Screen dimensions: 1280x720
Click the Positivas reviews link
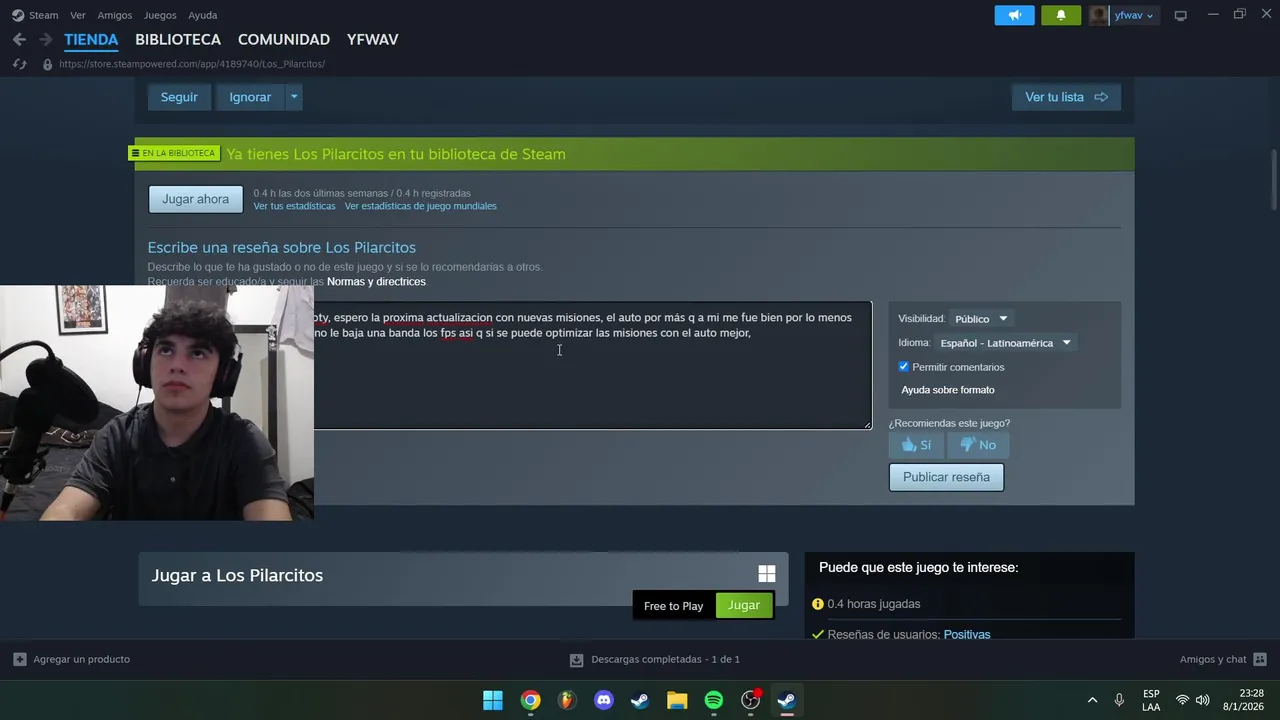coord(967,635)
